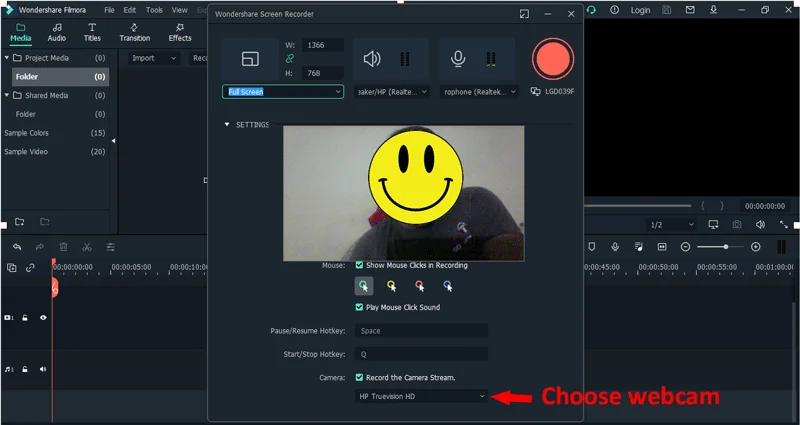Collapse the Project Media tree
The width and height of the screenshot is (800, 425).
pos(7,58)
